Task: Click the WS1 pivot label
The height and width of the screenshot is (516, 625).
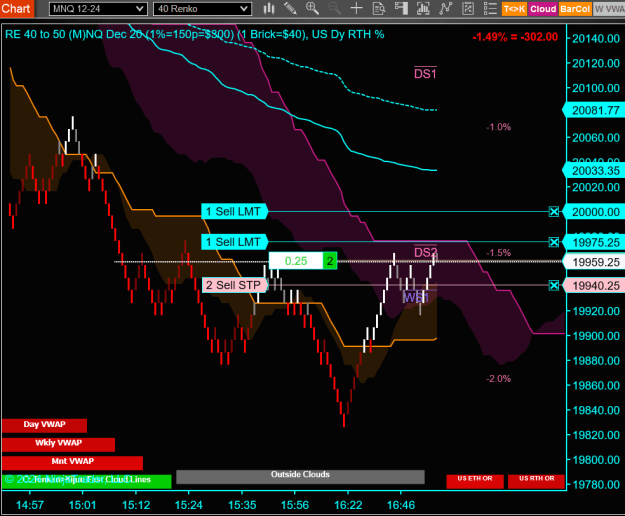Action: tap(416, 297)
